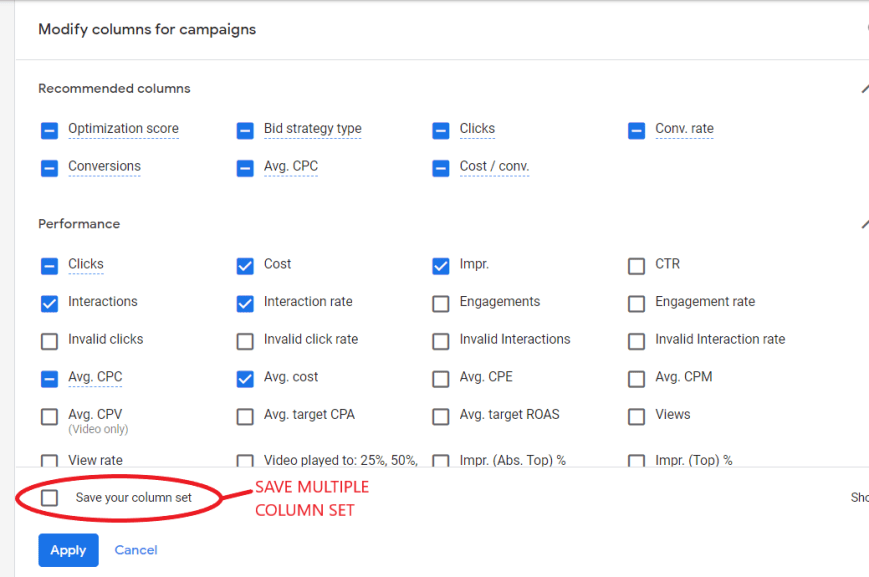The height and width of the screenshot is (577, 869).
Task: Select the Avg. CPV video only checkbox
Action: [49, 417]
